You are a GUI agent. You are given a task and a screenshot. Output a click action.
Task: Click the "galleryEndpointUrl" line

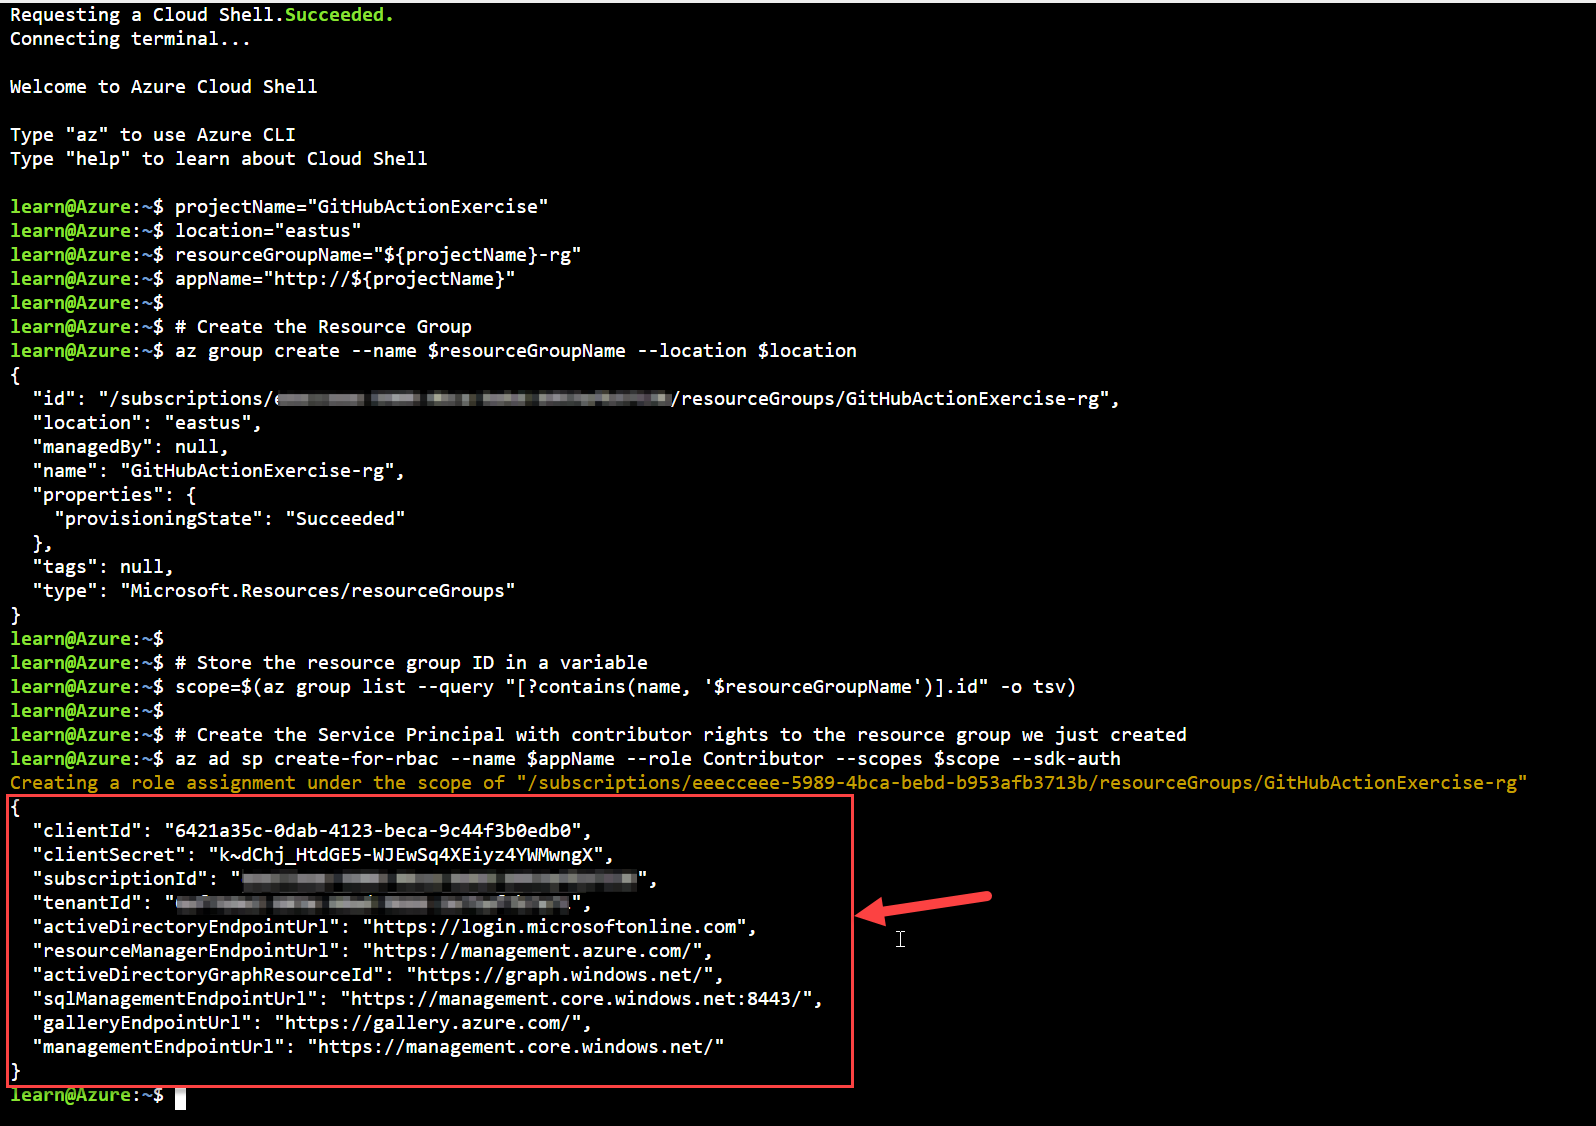coord(311,1023)
